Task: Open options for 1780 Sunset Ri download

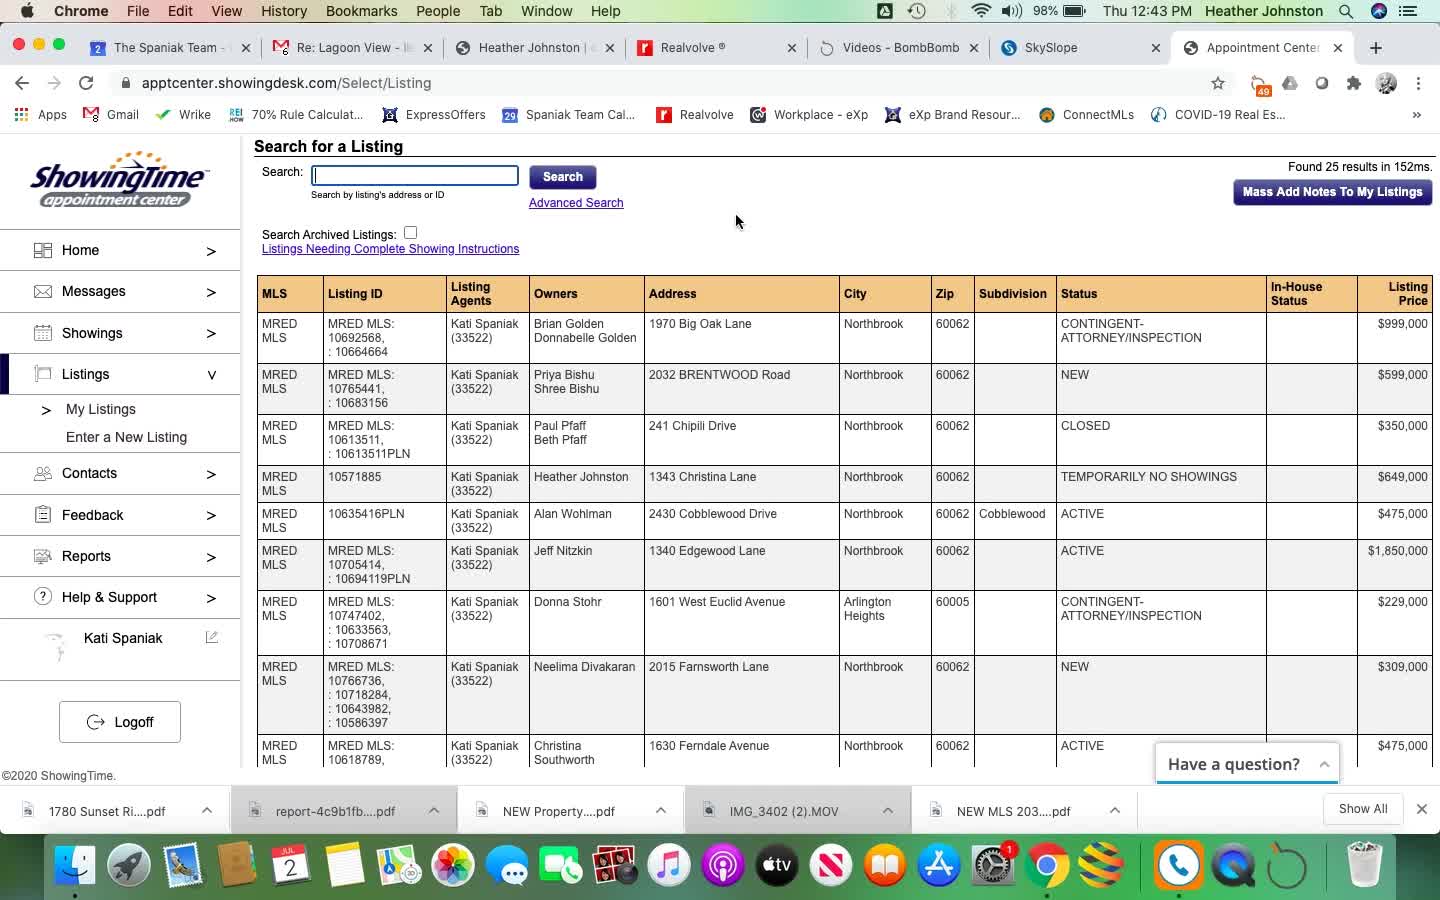Action: click(206, 811)
